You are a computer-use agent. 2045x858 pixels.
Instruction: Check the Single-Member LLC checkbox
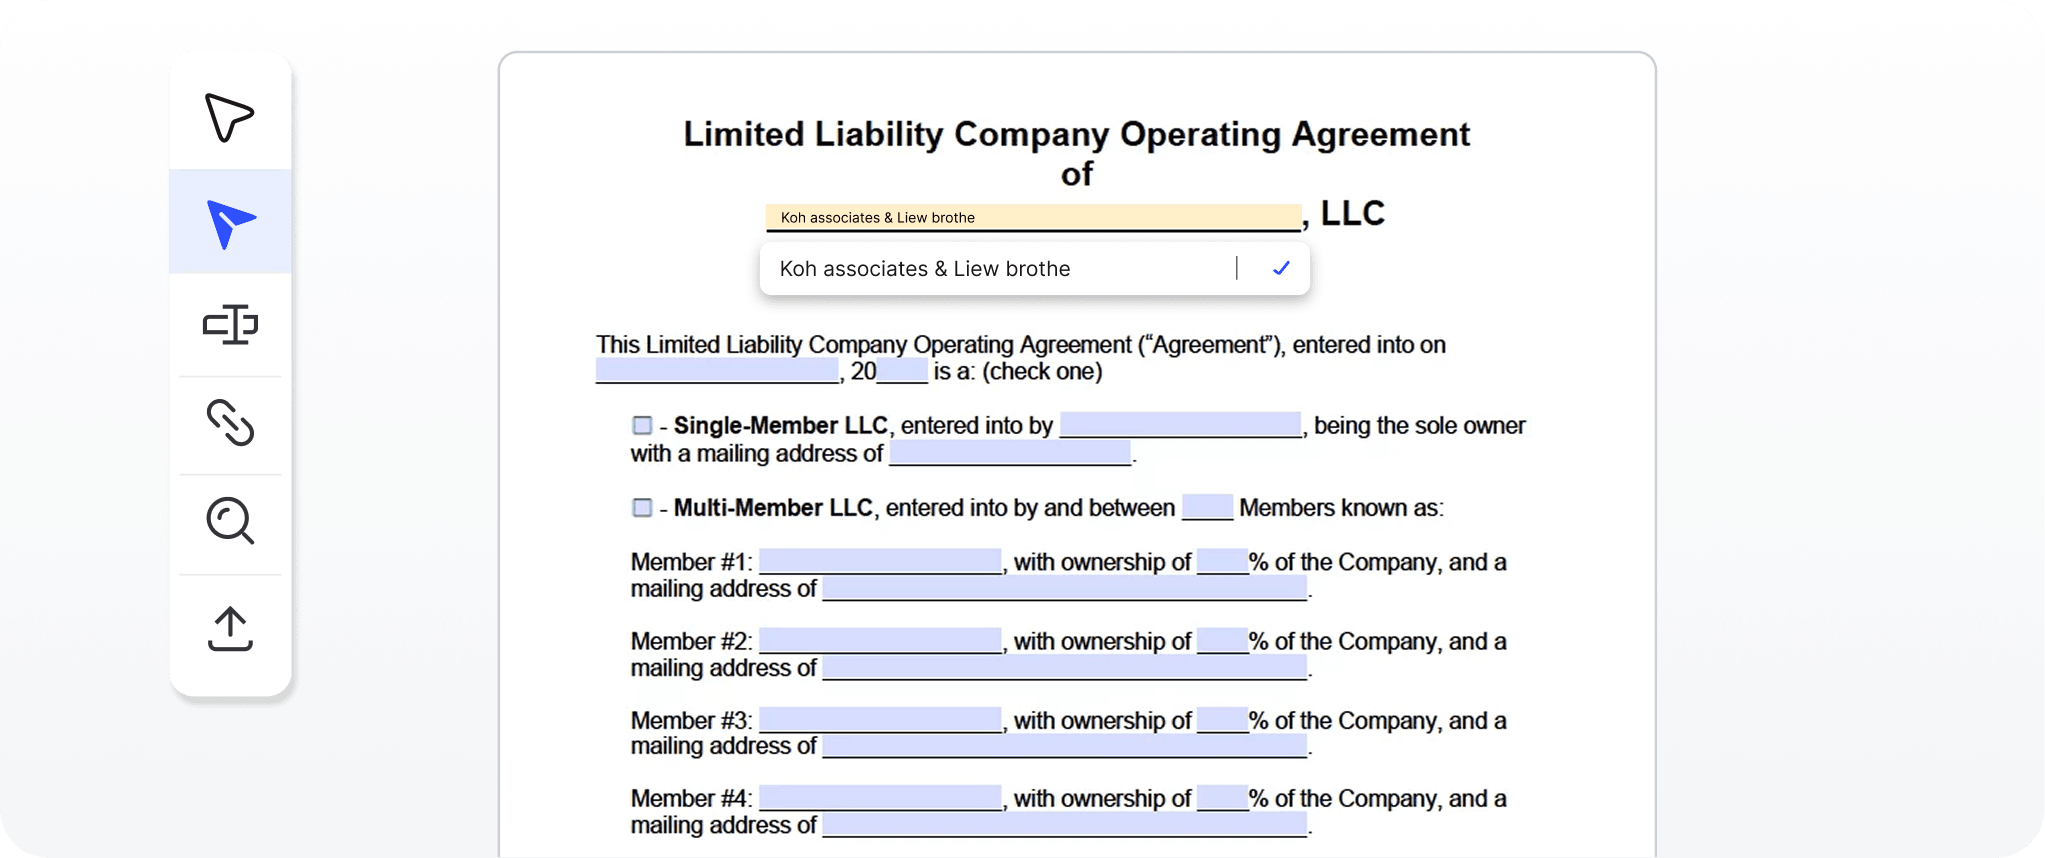tap(642, 426)
